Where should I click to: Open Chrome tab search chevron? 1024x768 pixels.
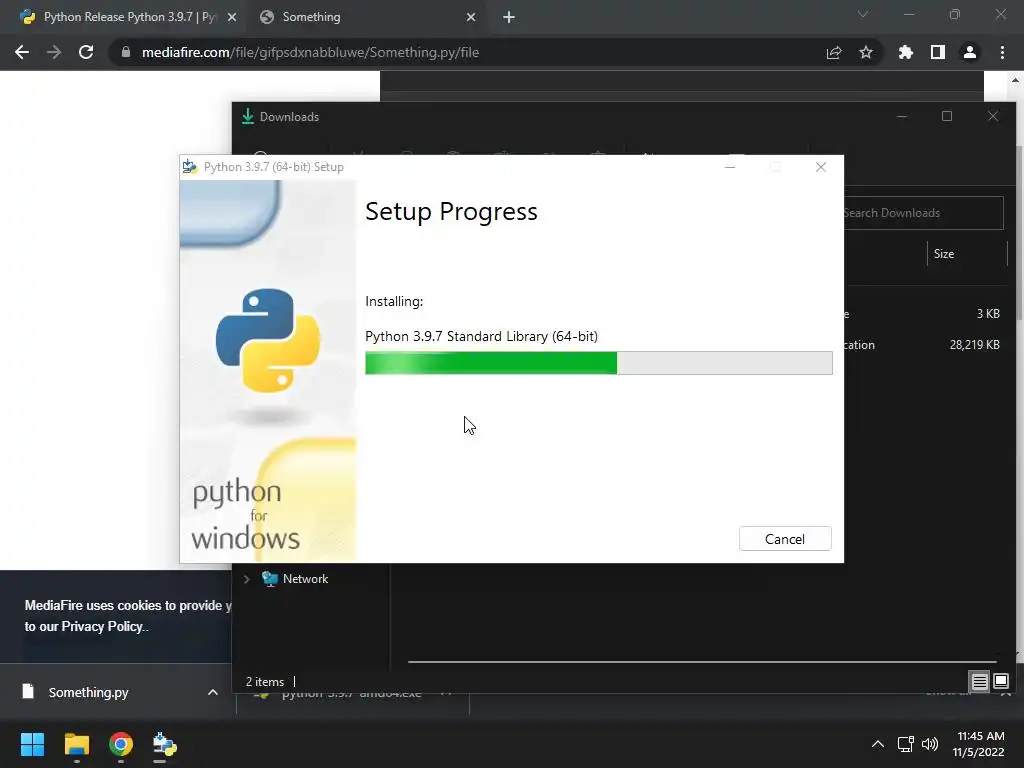click(x=863, y=14)
